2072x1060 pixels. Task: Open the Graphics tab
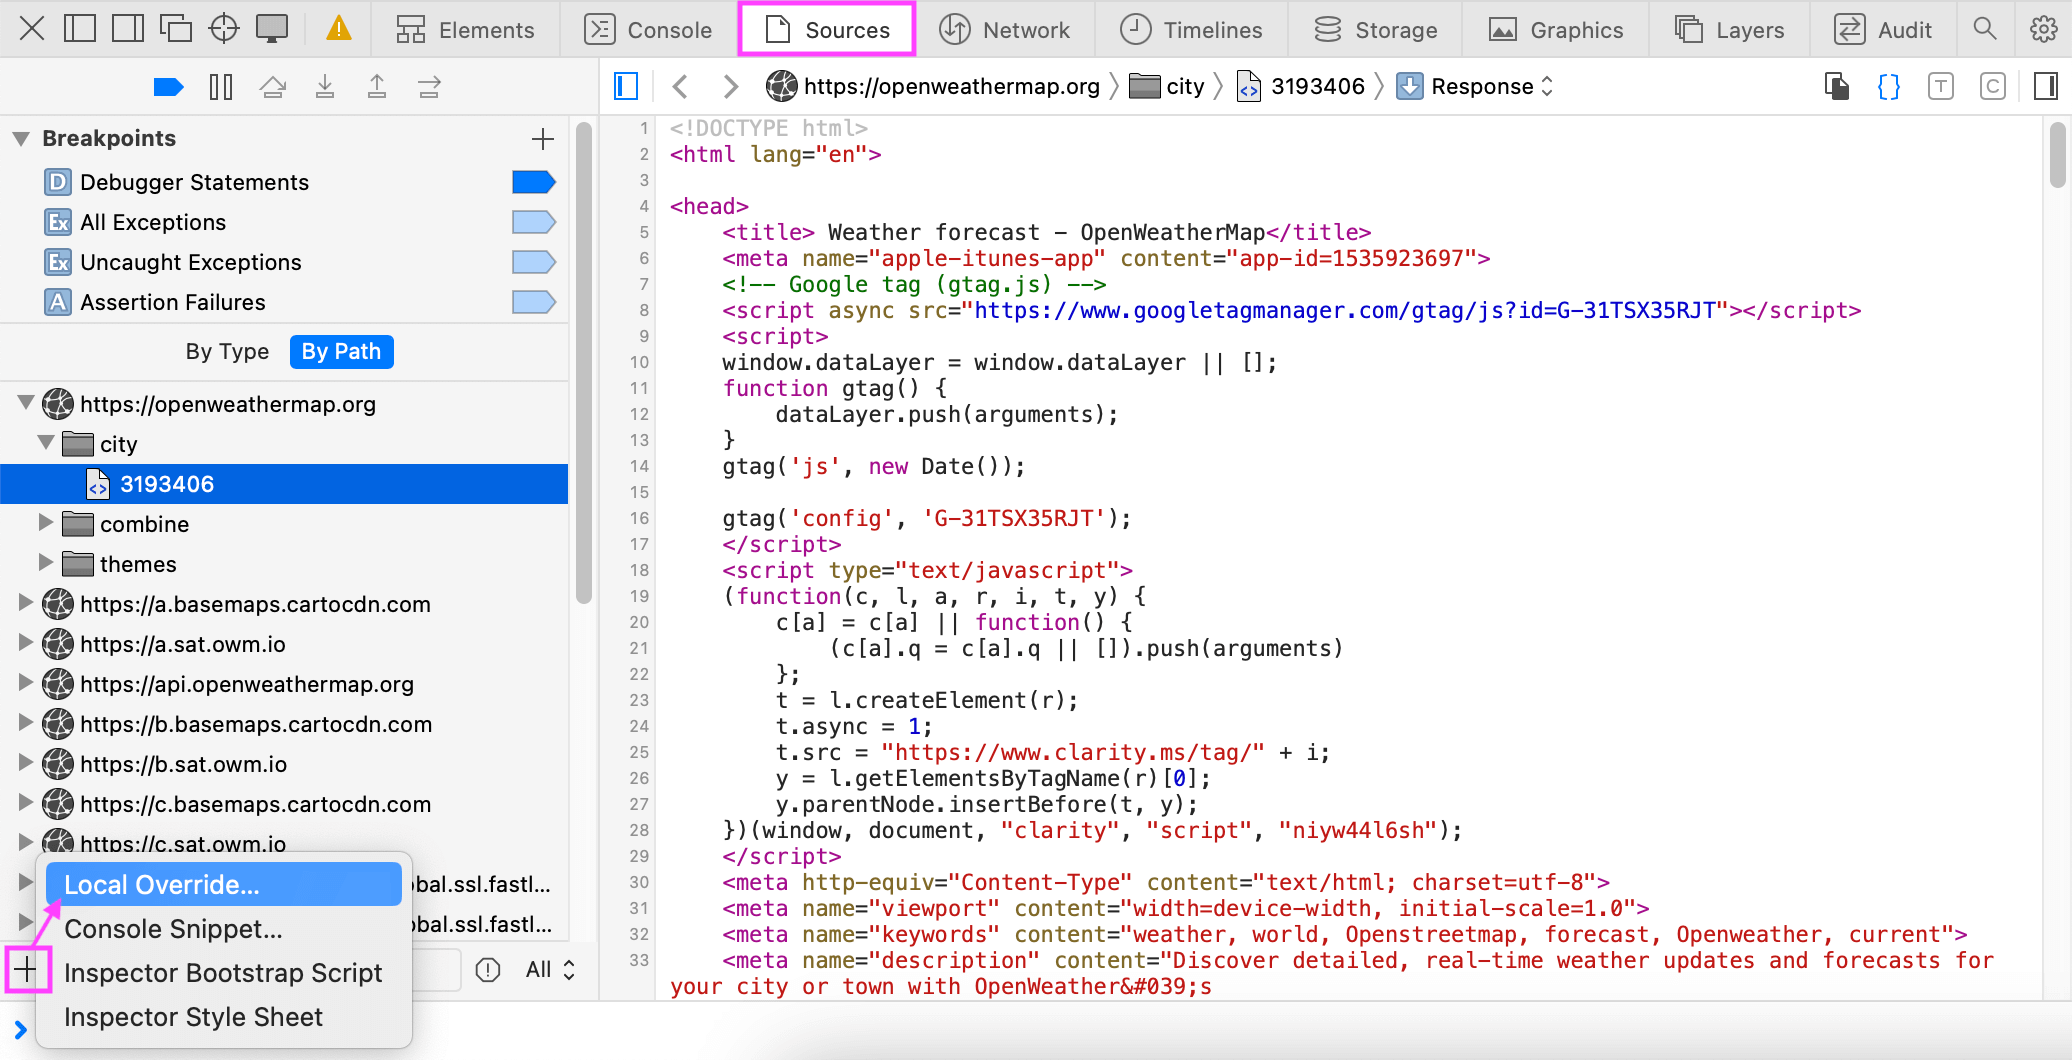click(x=1556, y=30)
